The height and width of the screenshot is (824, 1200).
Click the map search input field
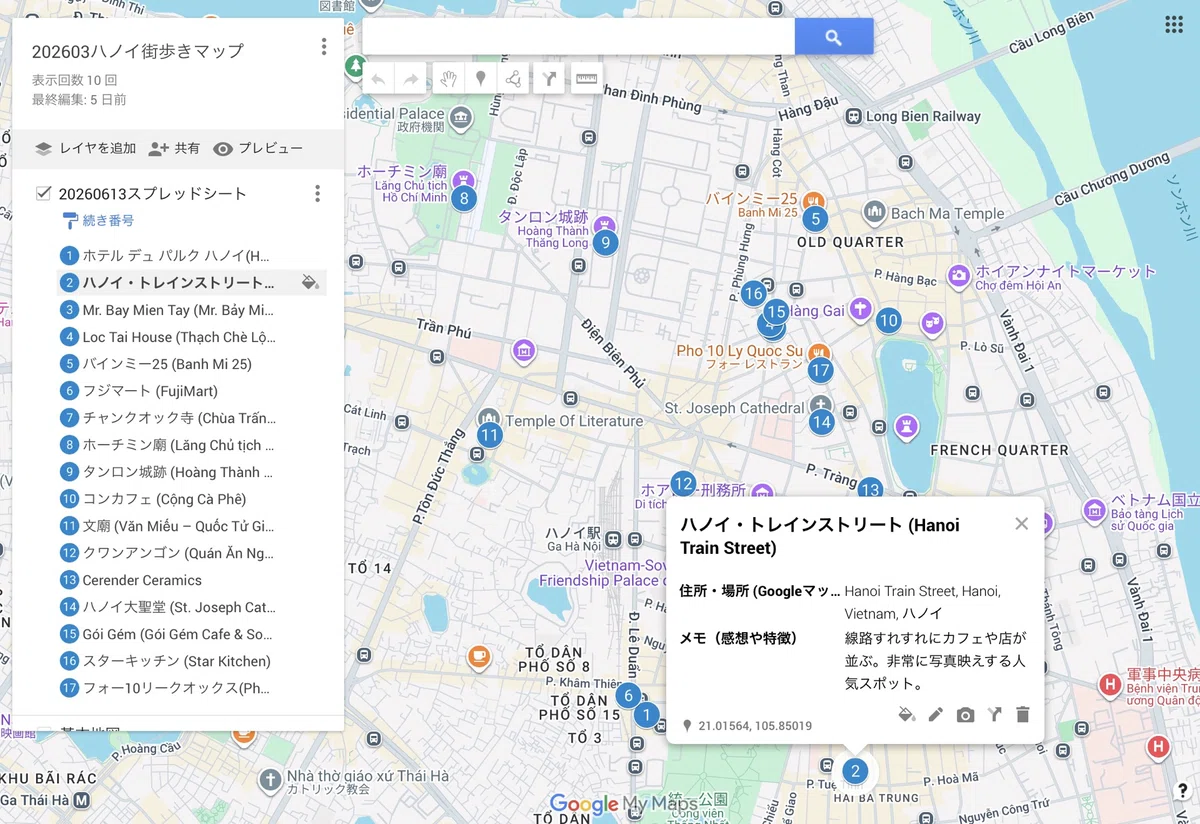pos(578,38)
